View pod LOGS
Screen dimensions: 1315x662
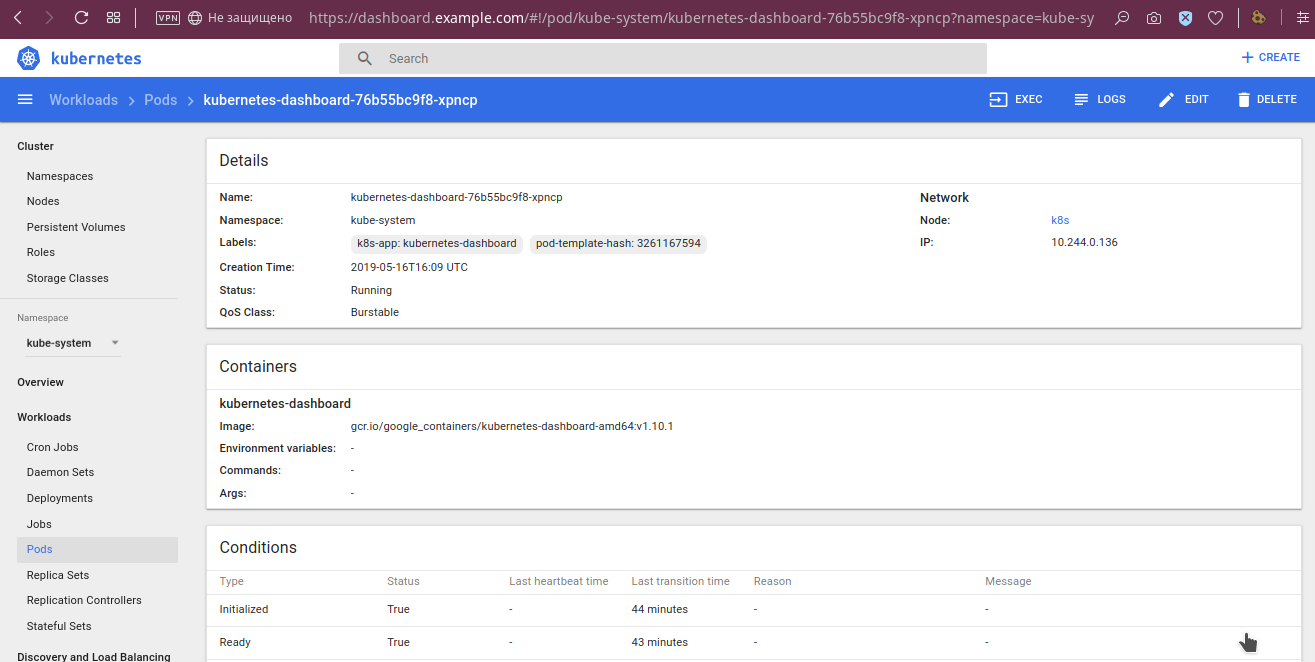coord(1099,100)
